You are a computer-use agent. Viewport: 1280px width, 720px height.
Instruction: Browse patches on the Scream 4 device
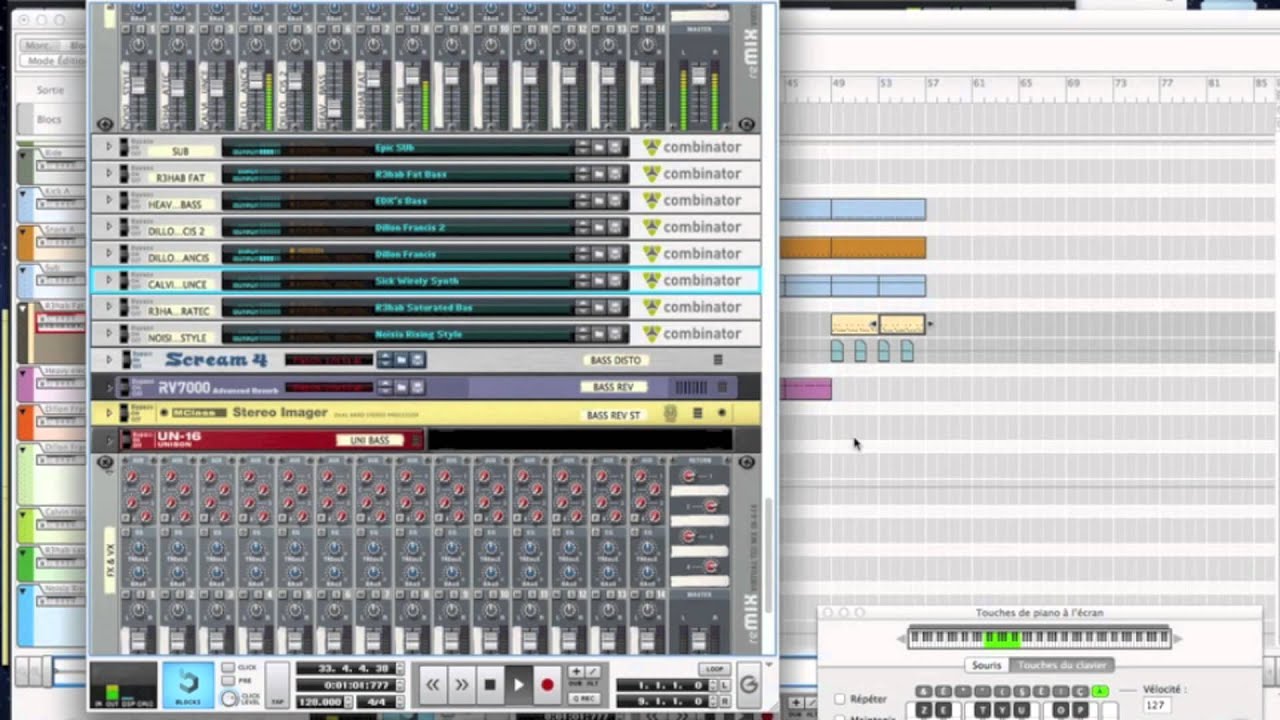tap(400, 360)
